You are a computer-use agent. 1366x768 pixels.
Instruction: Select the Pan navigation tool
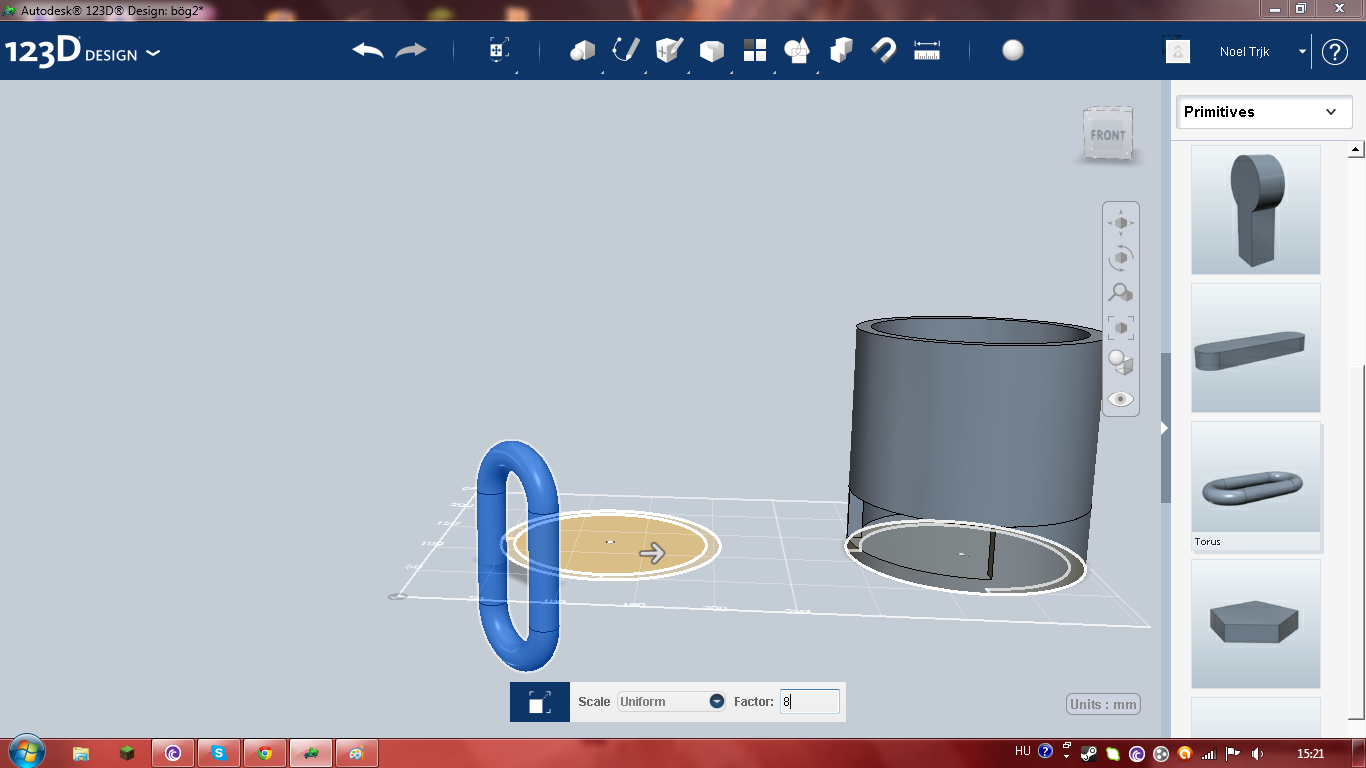coord(1121,223)
